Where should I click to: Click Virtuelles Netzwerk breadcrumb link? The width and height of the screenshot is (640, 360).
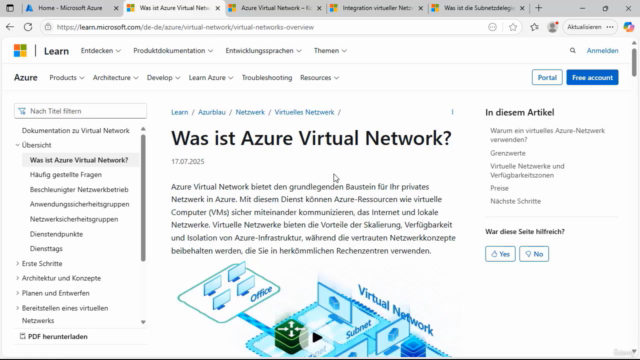point(304,112)
